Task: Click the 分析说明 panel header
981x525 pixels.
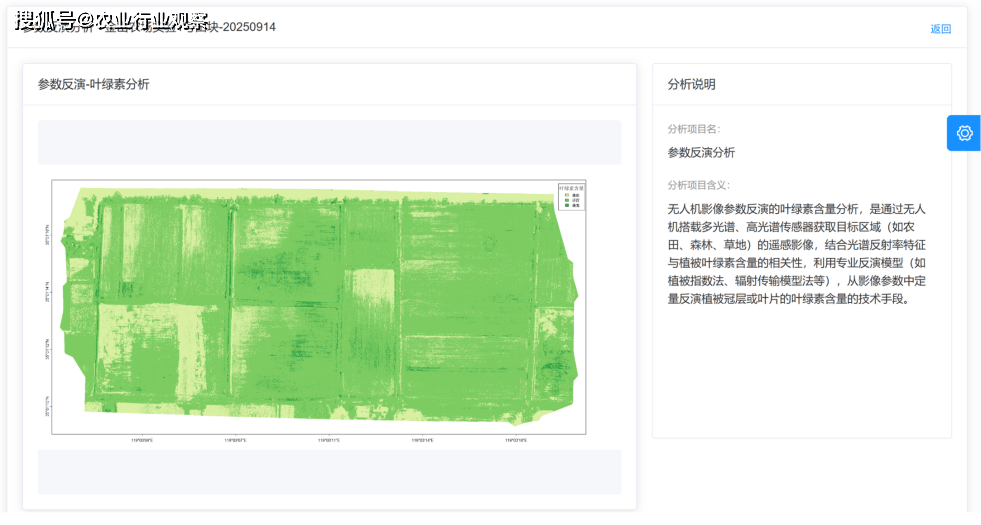Action: [691, 85]
